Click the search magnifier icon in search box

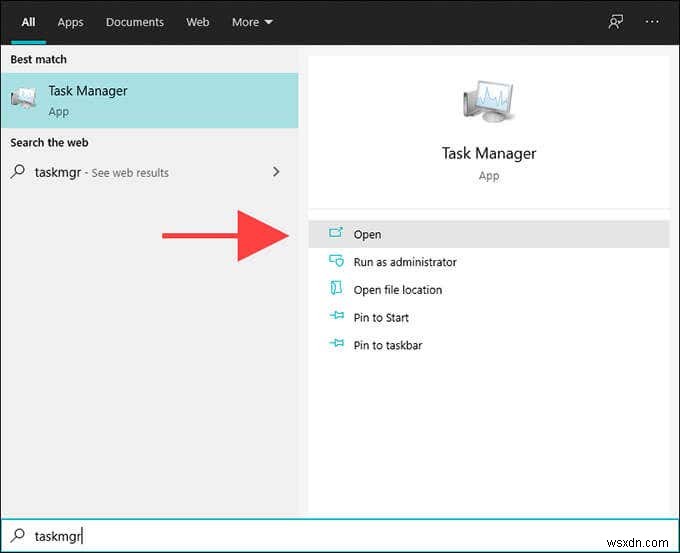[18, 535]
